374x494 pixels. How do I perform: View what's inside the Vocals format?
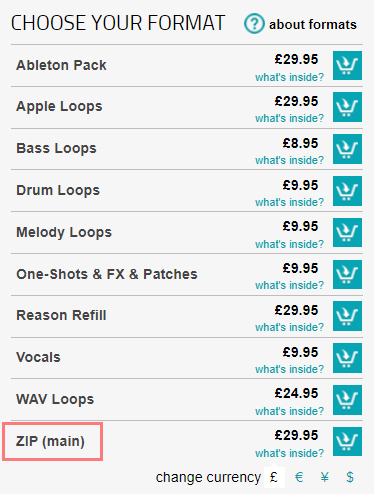click(x=289, y=369)
